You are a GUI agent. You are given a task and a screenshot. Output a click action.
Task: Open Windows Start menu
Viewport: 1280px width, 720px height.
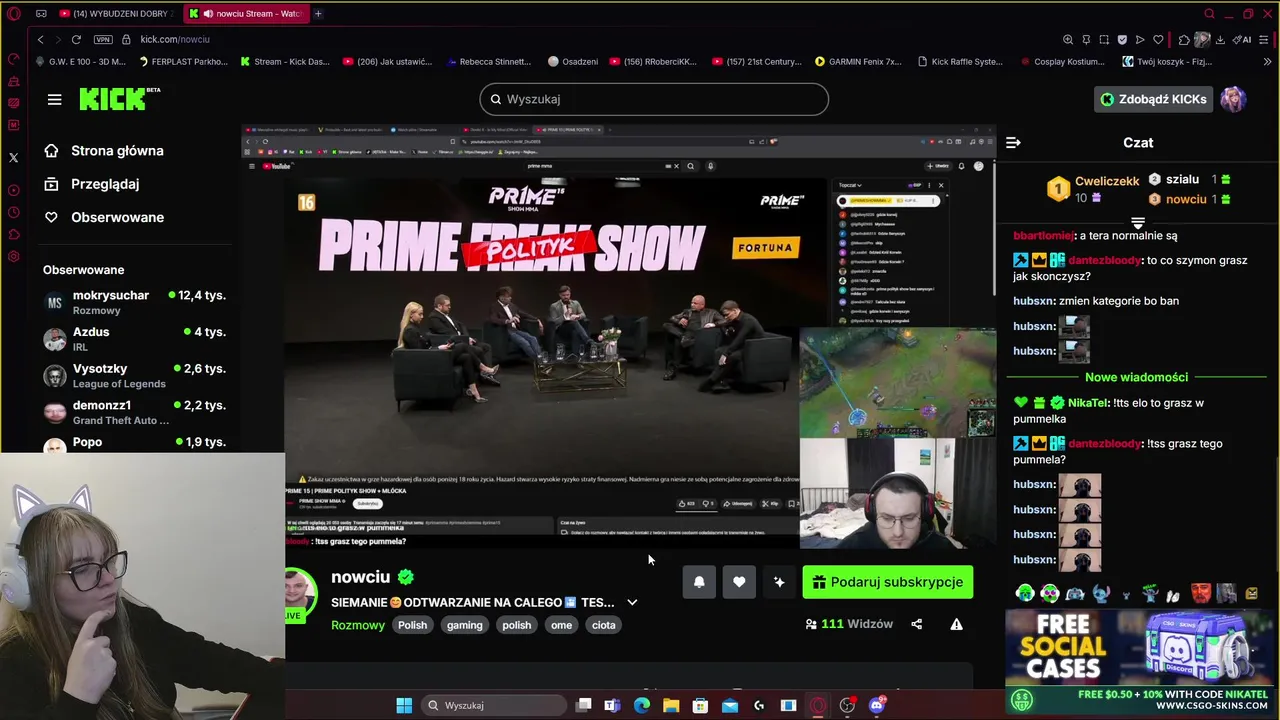[x=404, y=705]
